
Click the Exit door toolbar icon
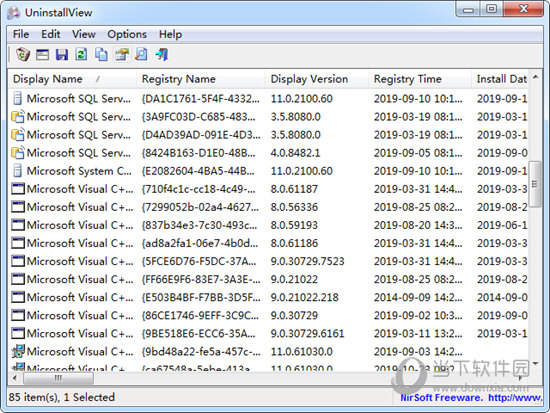(162, 54)
